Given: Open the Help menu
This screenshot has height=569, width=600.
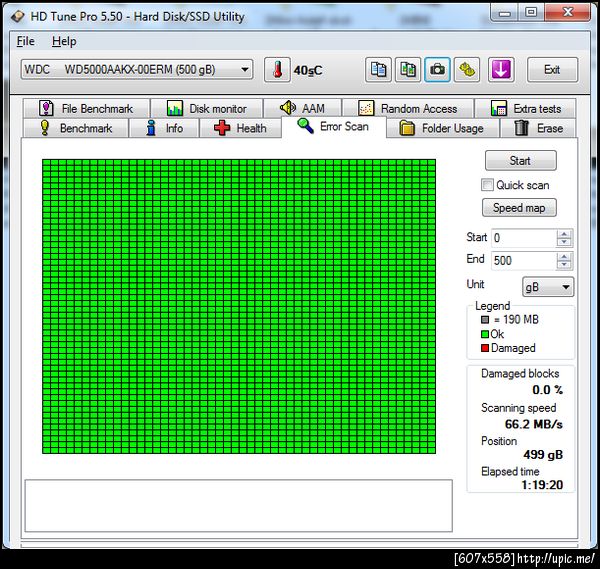Looking at the screenshot, I should (64, 41).
